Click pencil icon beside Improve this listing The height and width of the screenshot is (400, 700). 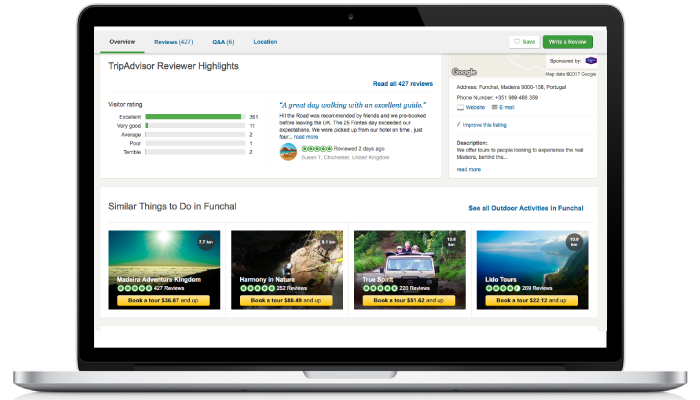[458, 125]
